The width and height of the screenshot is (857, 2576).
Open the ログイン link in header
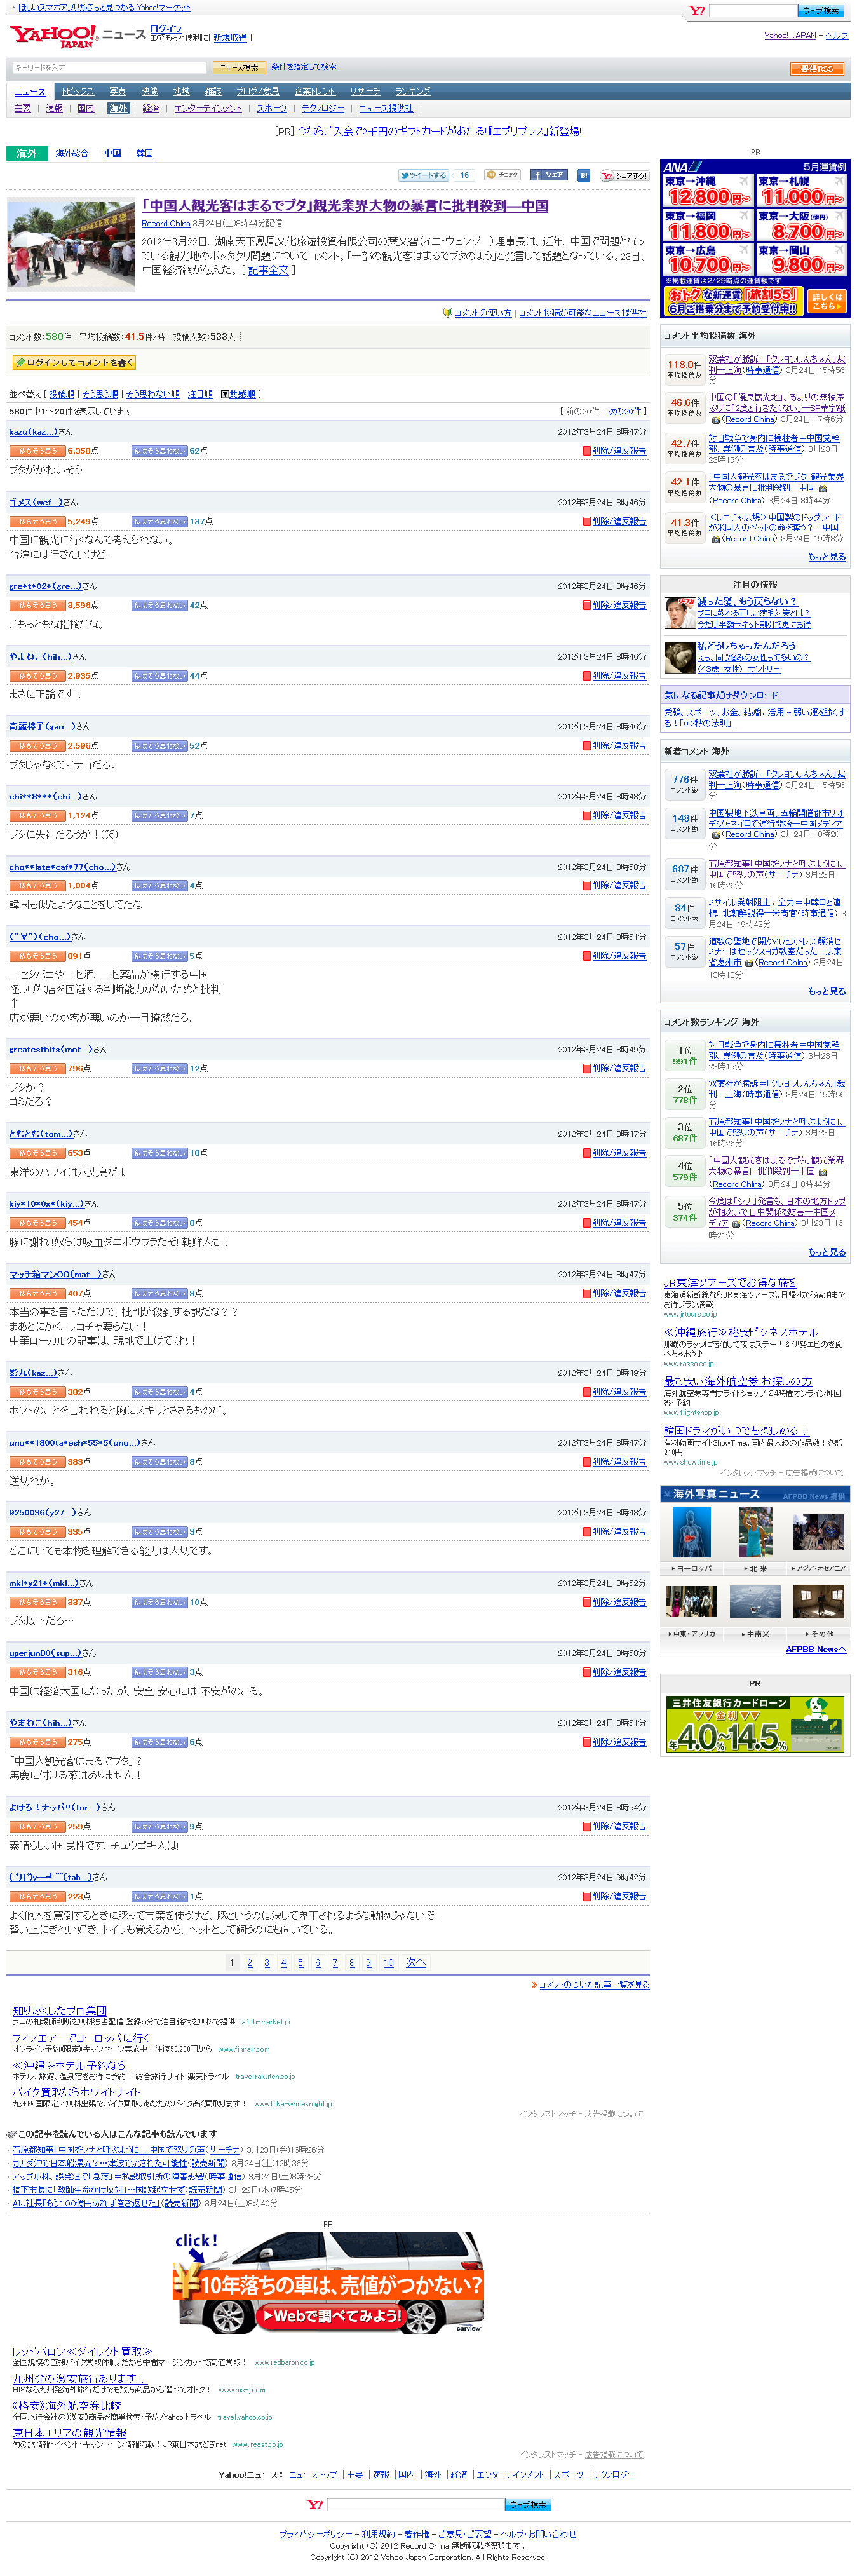(166, 28)
